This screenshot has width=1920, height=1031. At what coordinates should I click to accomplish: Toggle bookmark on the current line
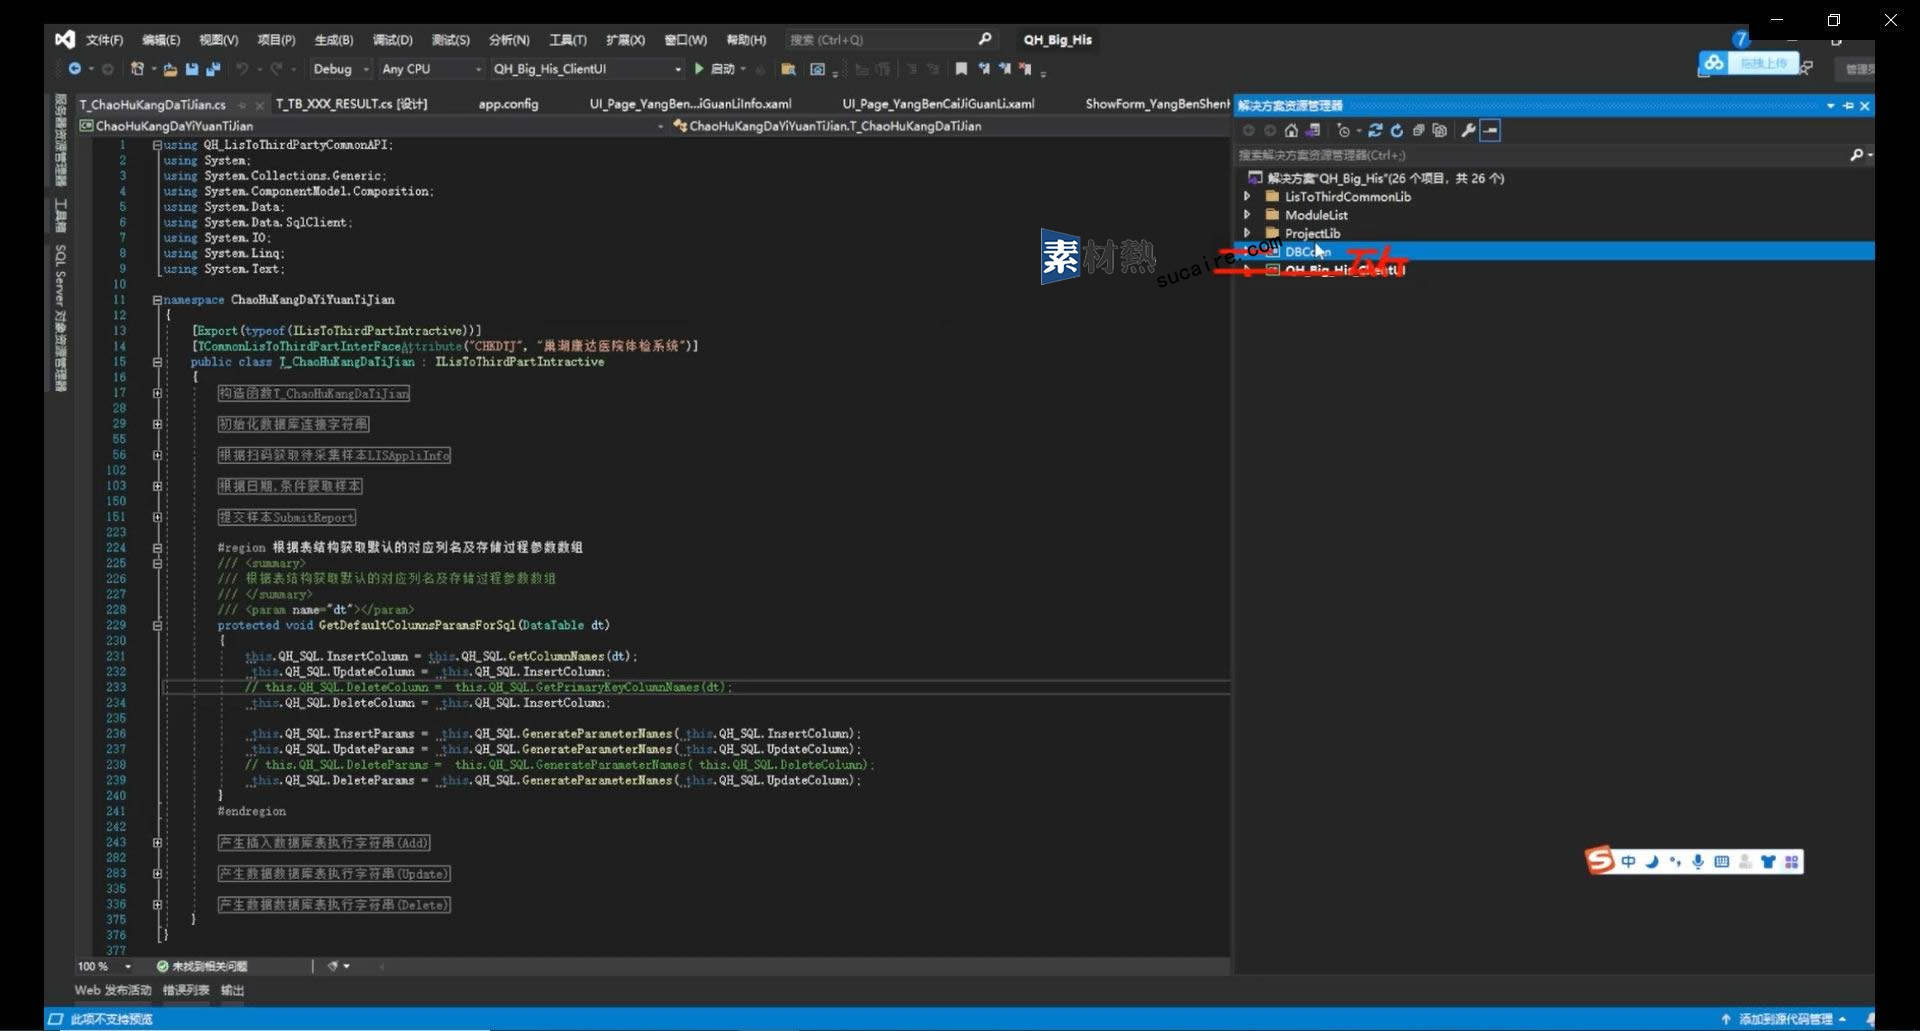[x=961, y=69]
